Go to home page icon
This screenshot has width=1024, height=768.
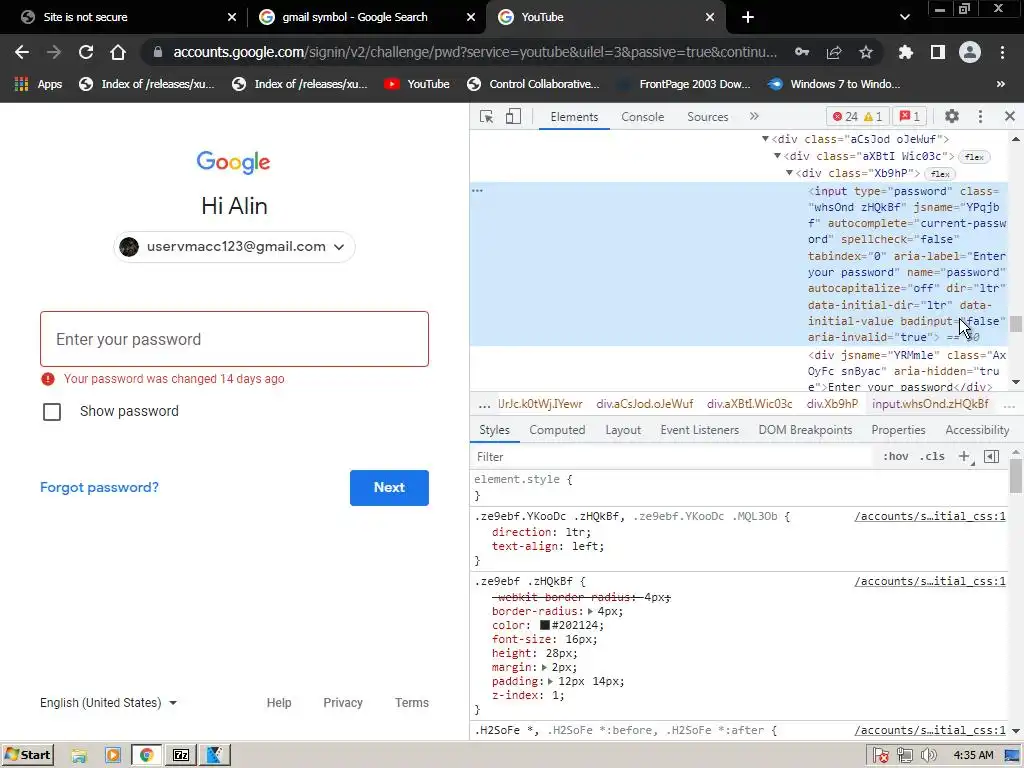click(x=118, y=52)
